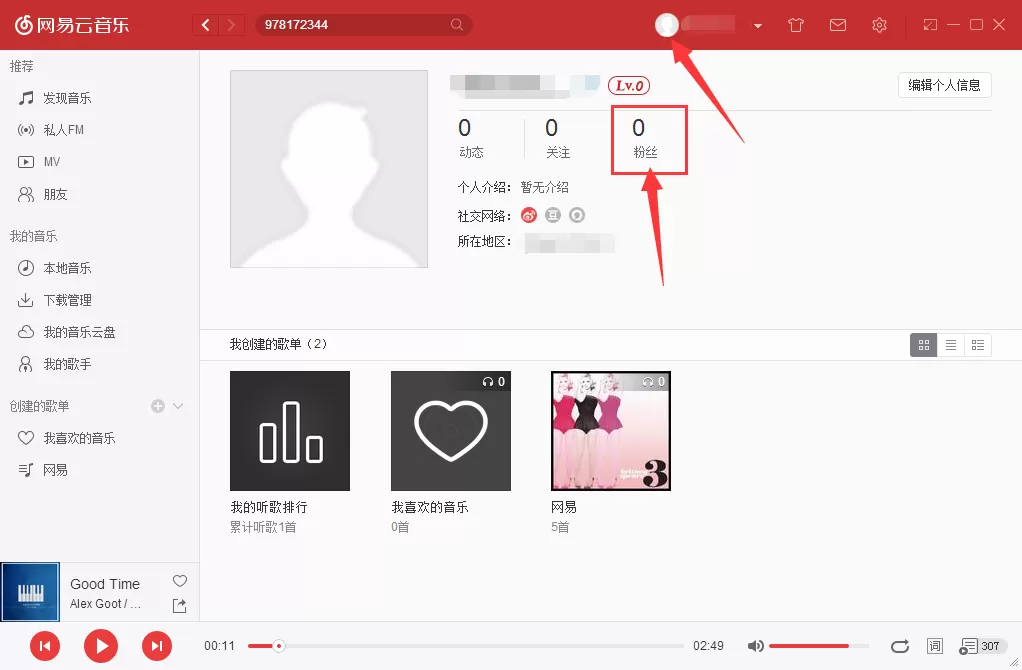Viewport: 1022px width, 670px height.
Task: Click the Douban social network icon
Action: (553, 215)
